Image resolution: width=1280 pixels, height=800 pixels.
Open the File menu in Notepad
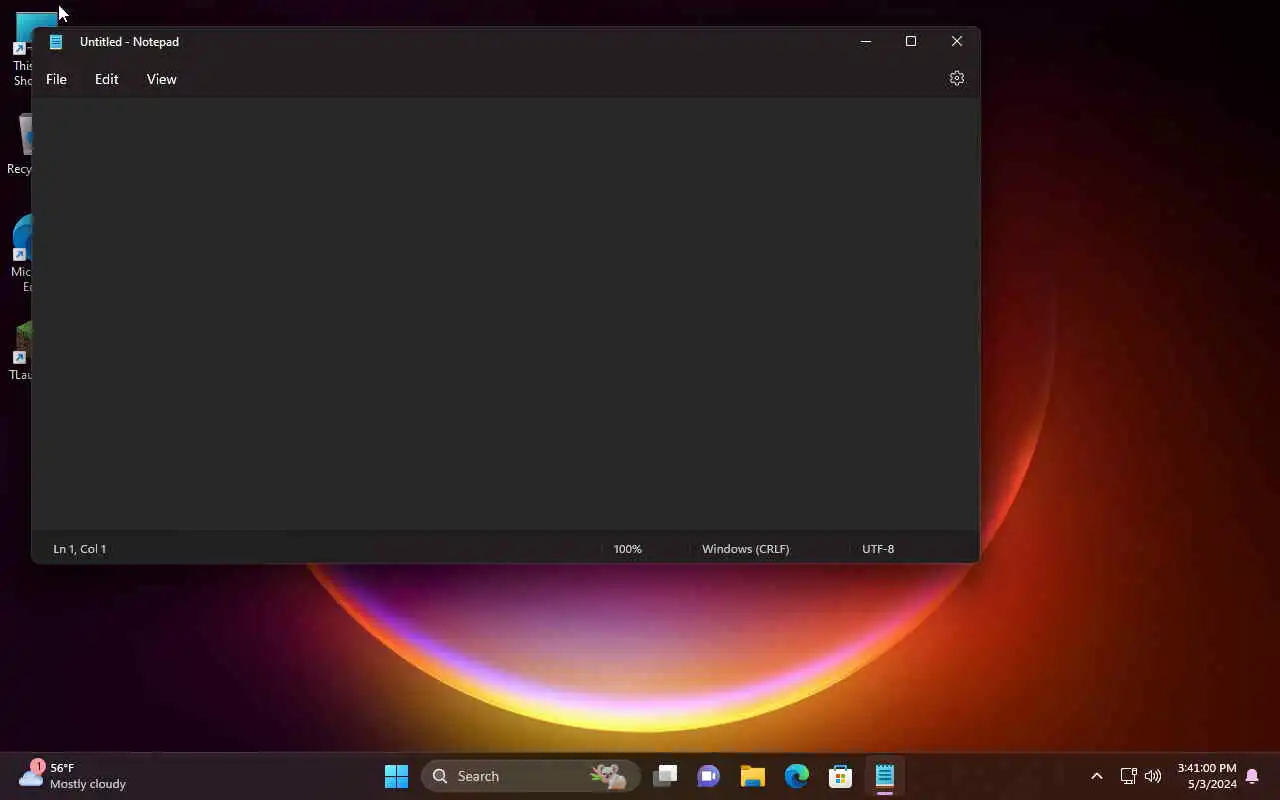pos(56,79)
